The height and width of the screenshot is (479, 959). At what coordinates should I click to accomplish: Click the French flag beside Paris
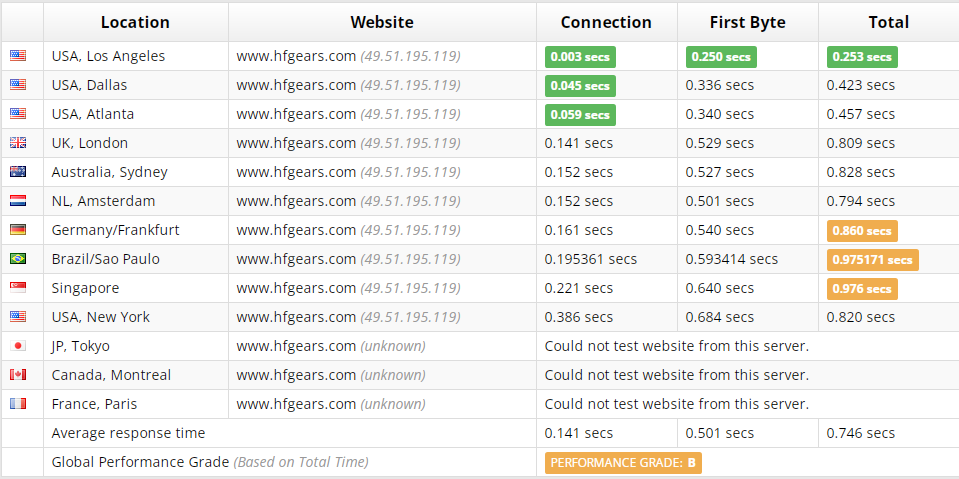tap(18, 404)
